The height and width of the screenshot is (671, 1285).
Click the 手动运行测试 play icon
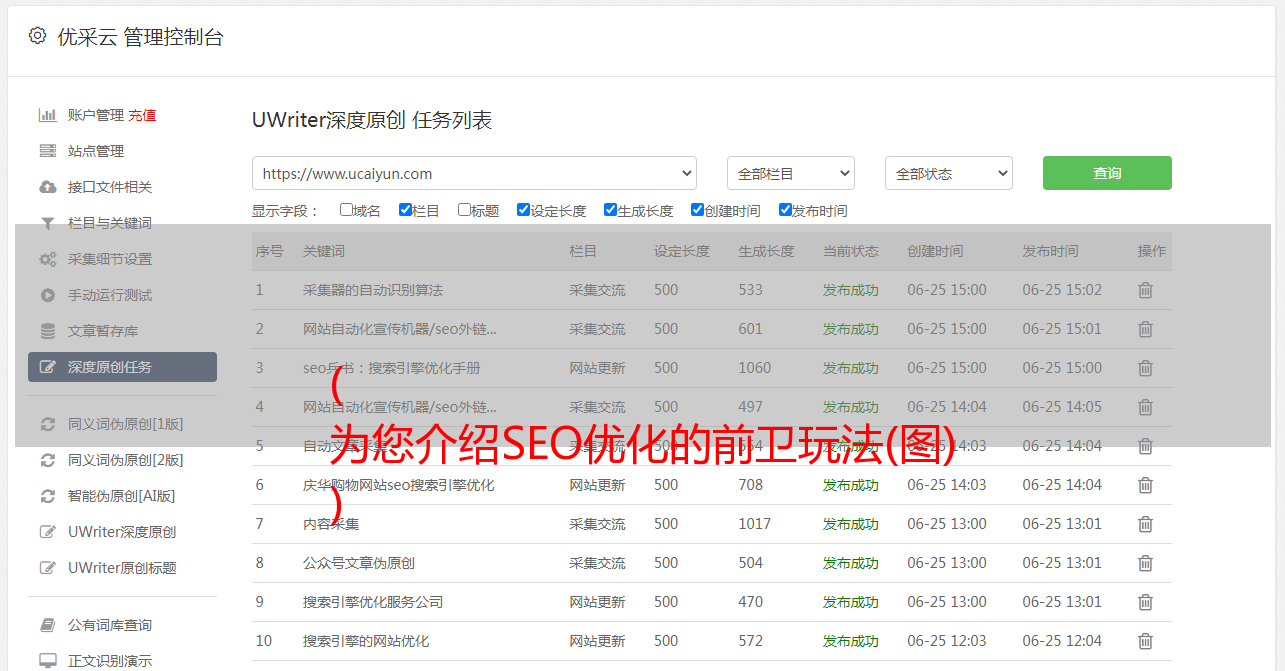[47, 295]
